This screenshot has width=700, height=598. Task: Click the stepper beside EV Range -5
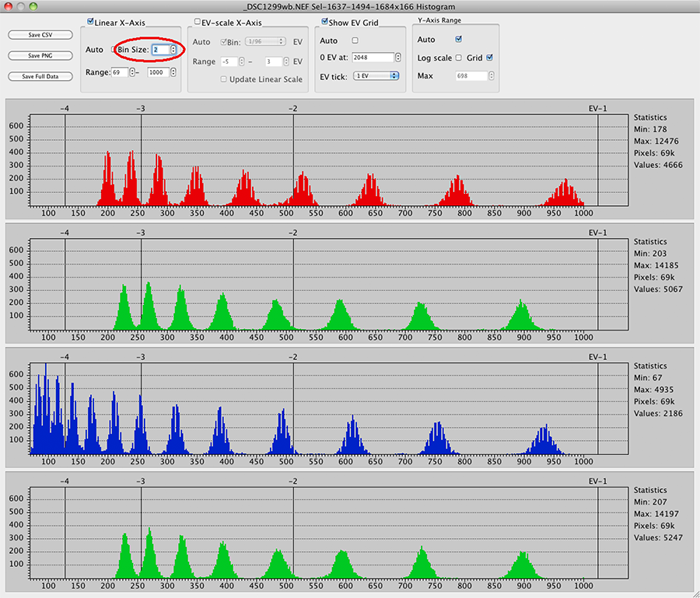point(242,62)
